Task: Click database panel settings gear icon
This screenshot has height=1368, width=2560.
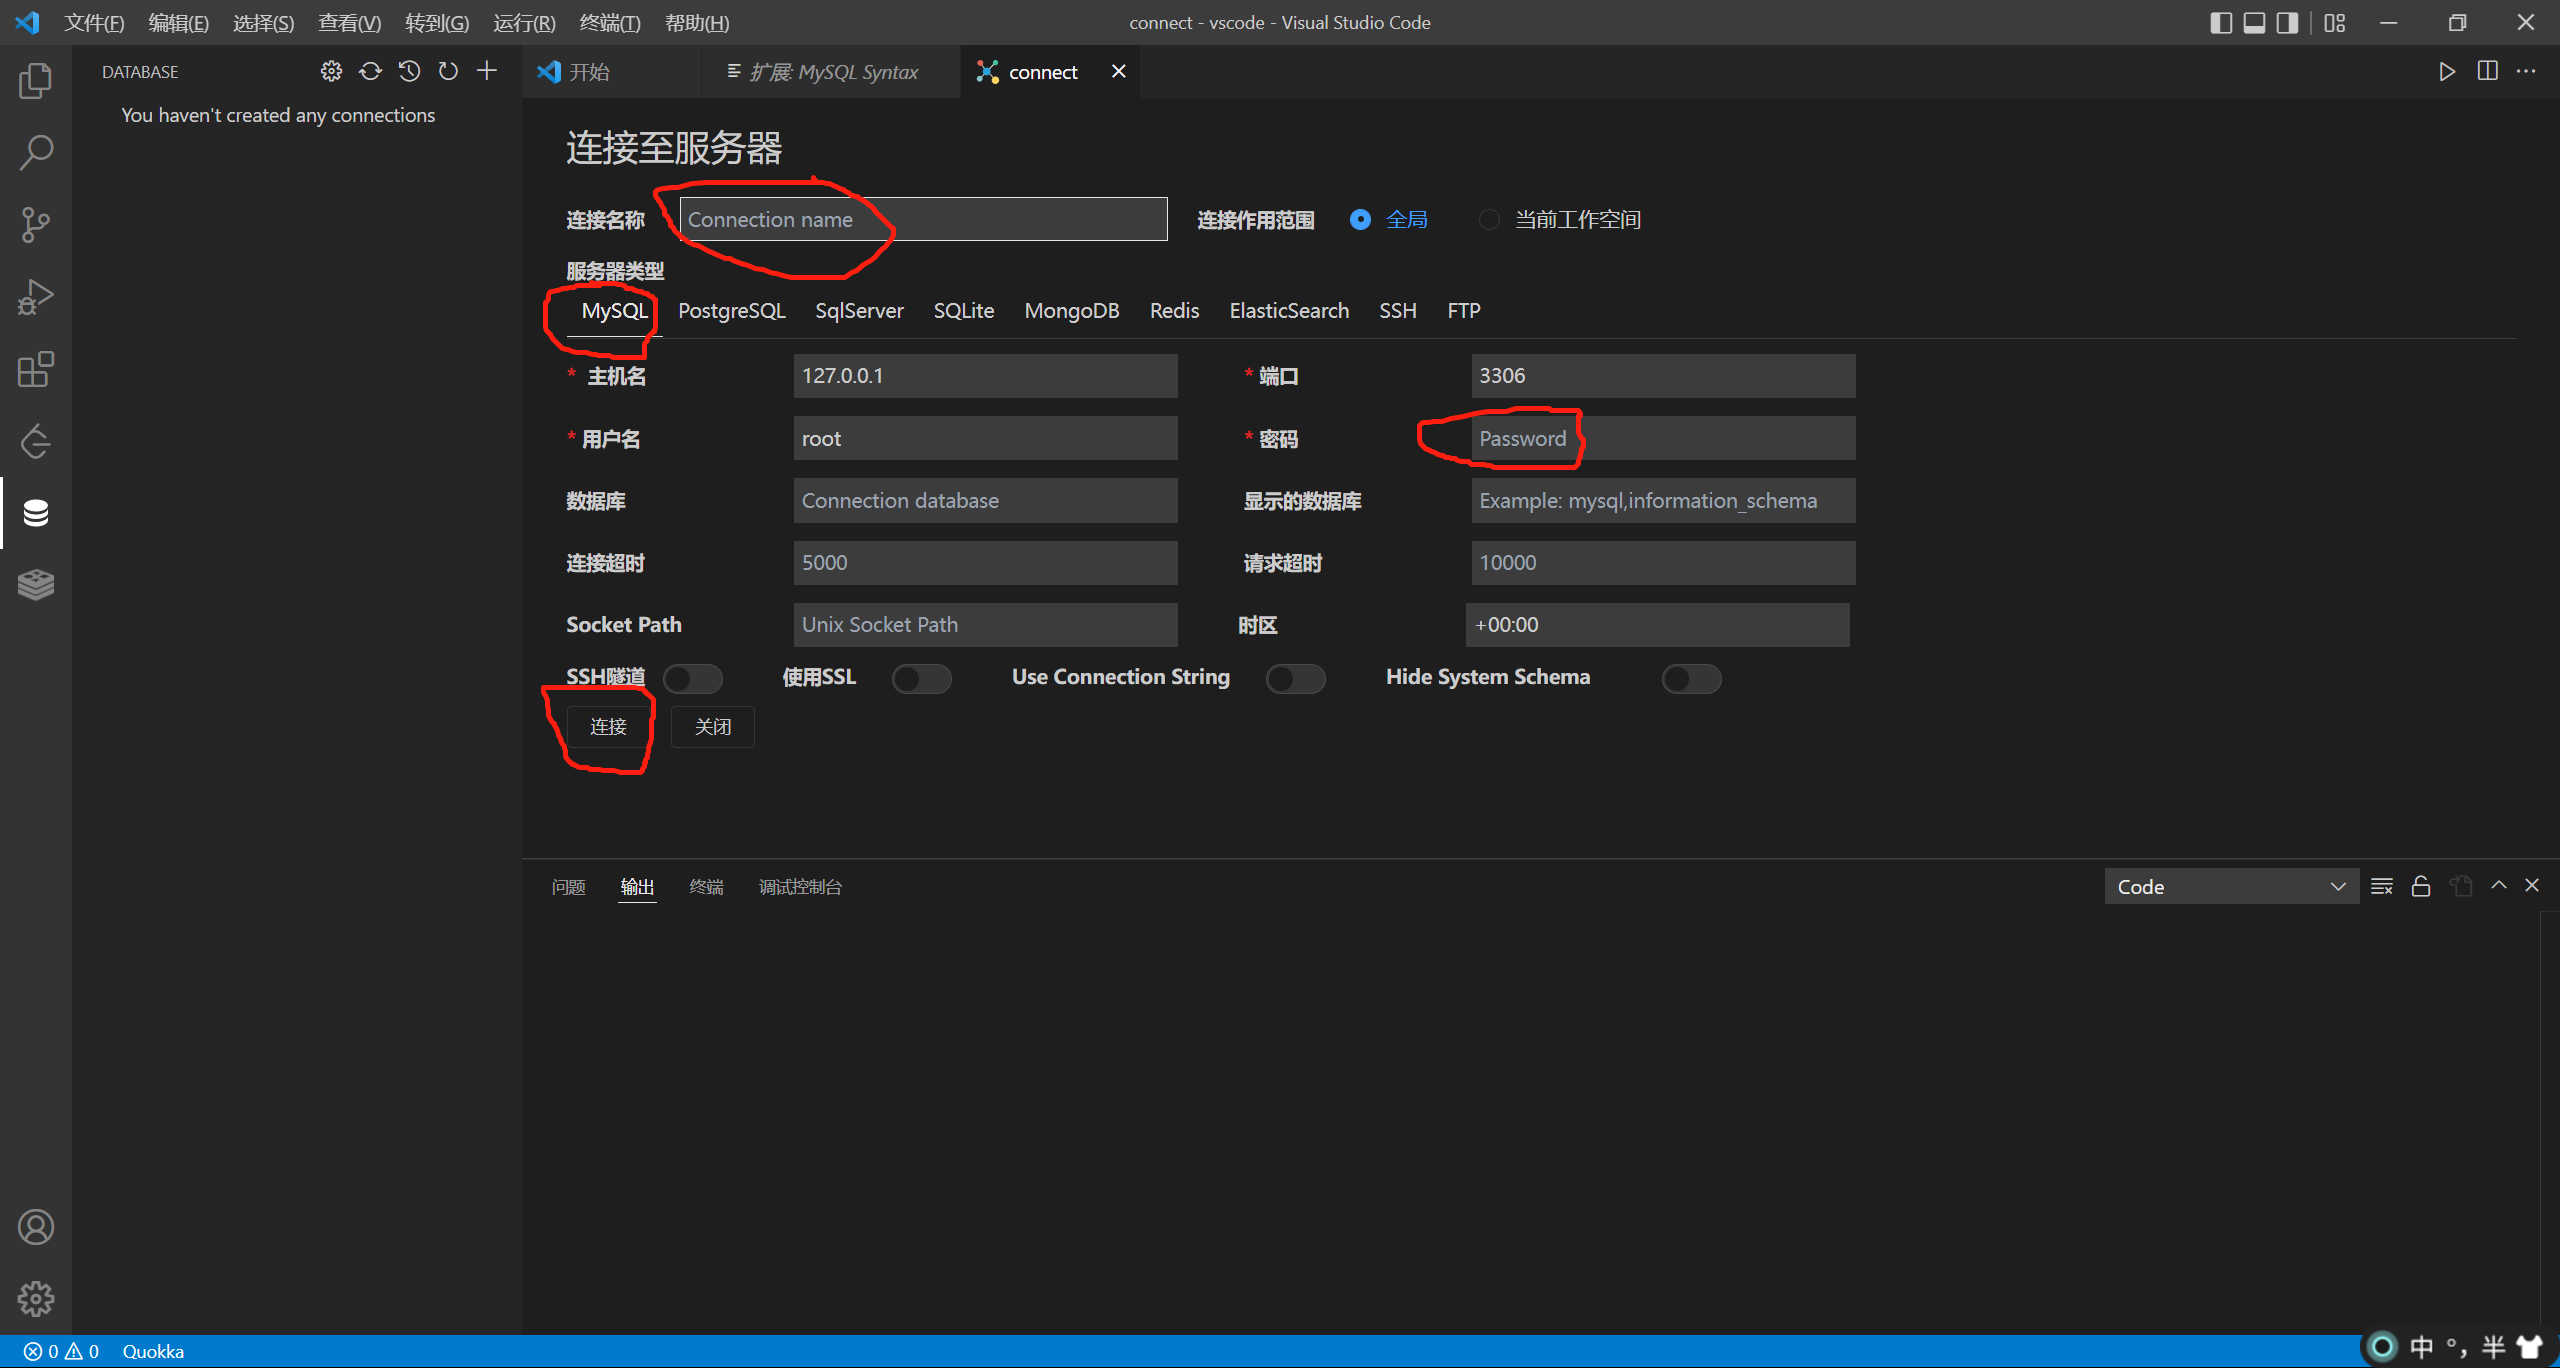Action: click(331, 71)
